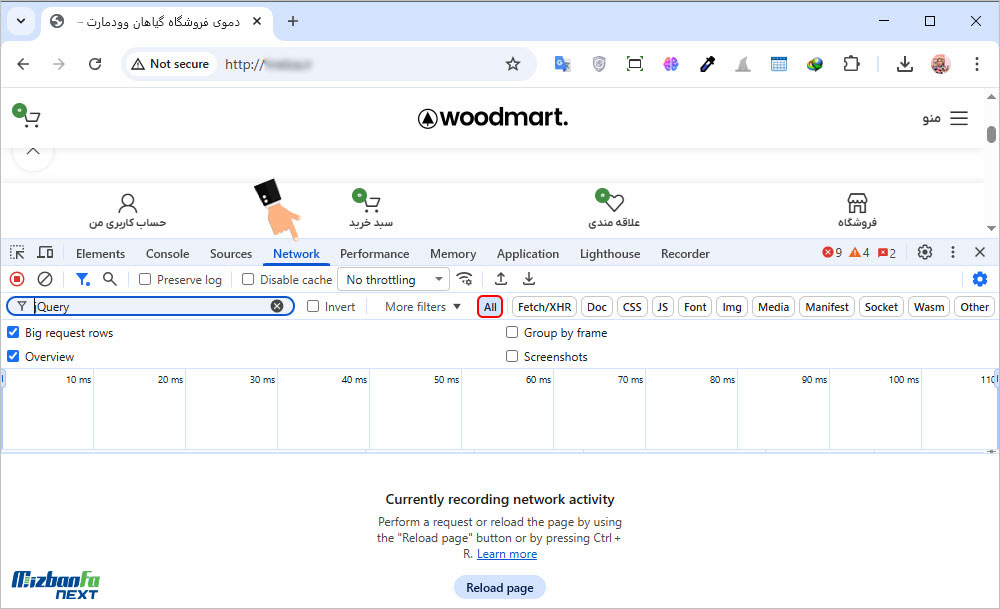Viewport: 1000px width, 609px height.
Task: Follow the Learn more link
Action: 507,554
